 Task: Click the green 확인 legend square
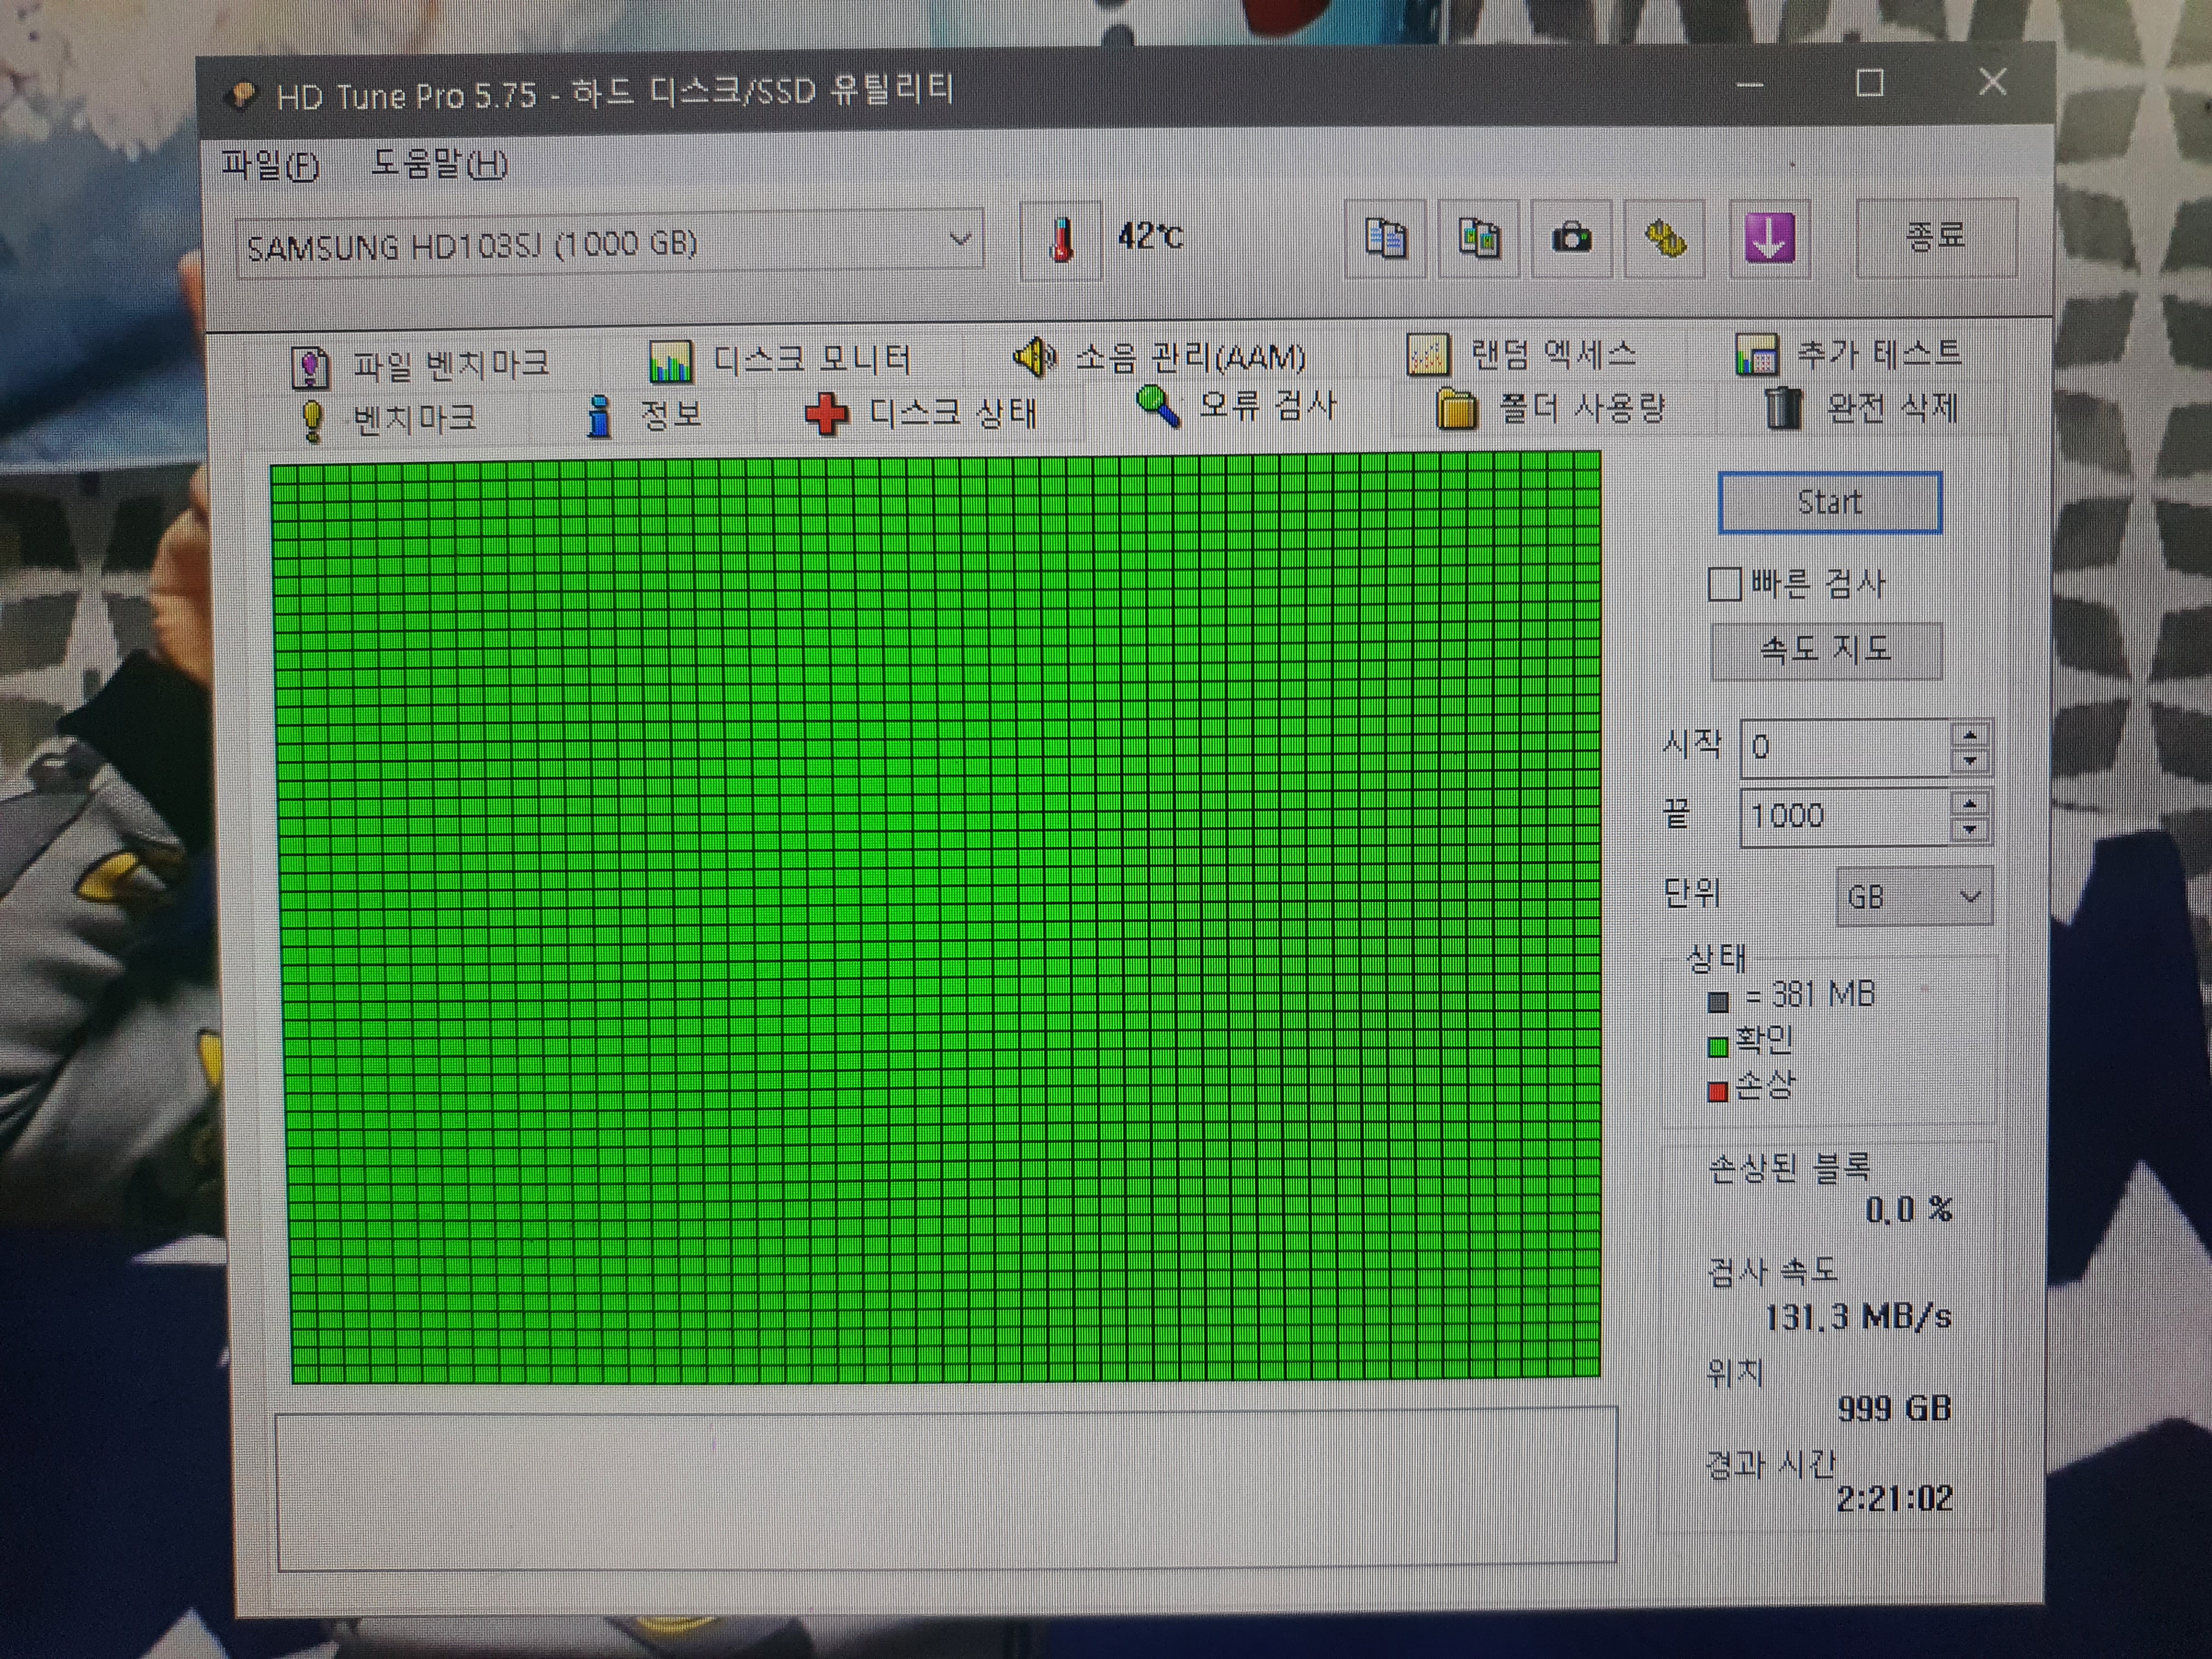pos(1718,1047)
